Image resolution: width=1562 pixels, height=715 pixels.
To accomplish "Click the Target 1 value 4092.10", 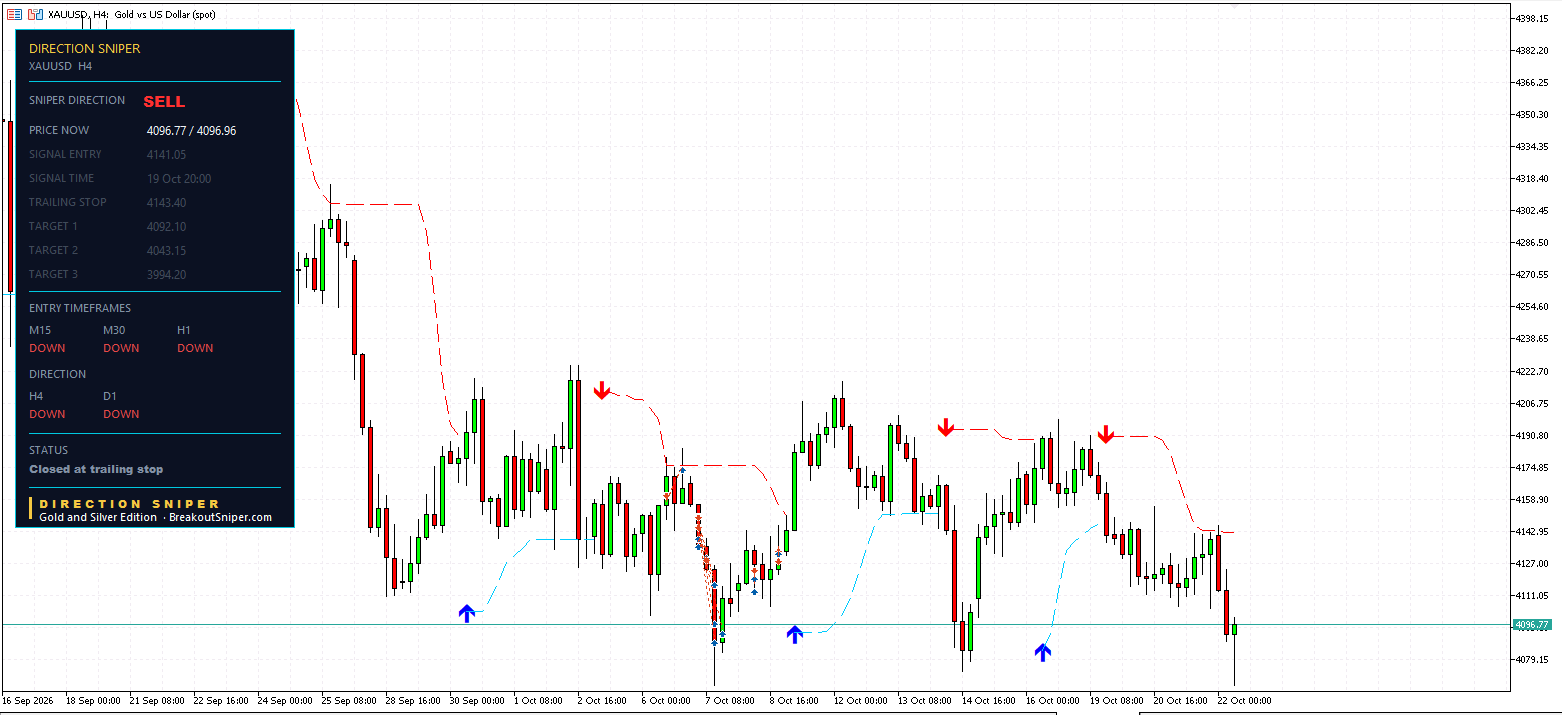I will (166, 226).
